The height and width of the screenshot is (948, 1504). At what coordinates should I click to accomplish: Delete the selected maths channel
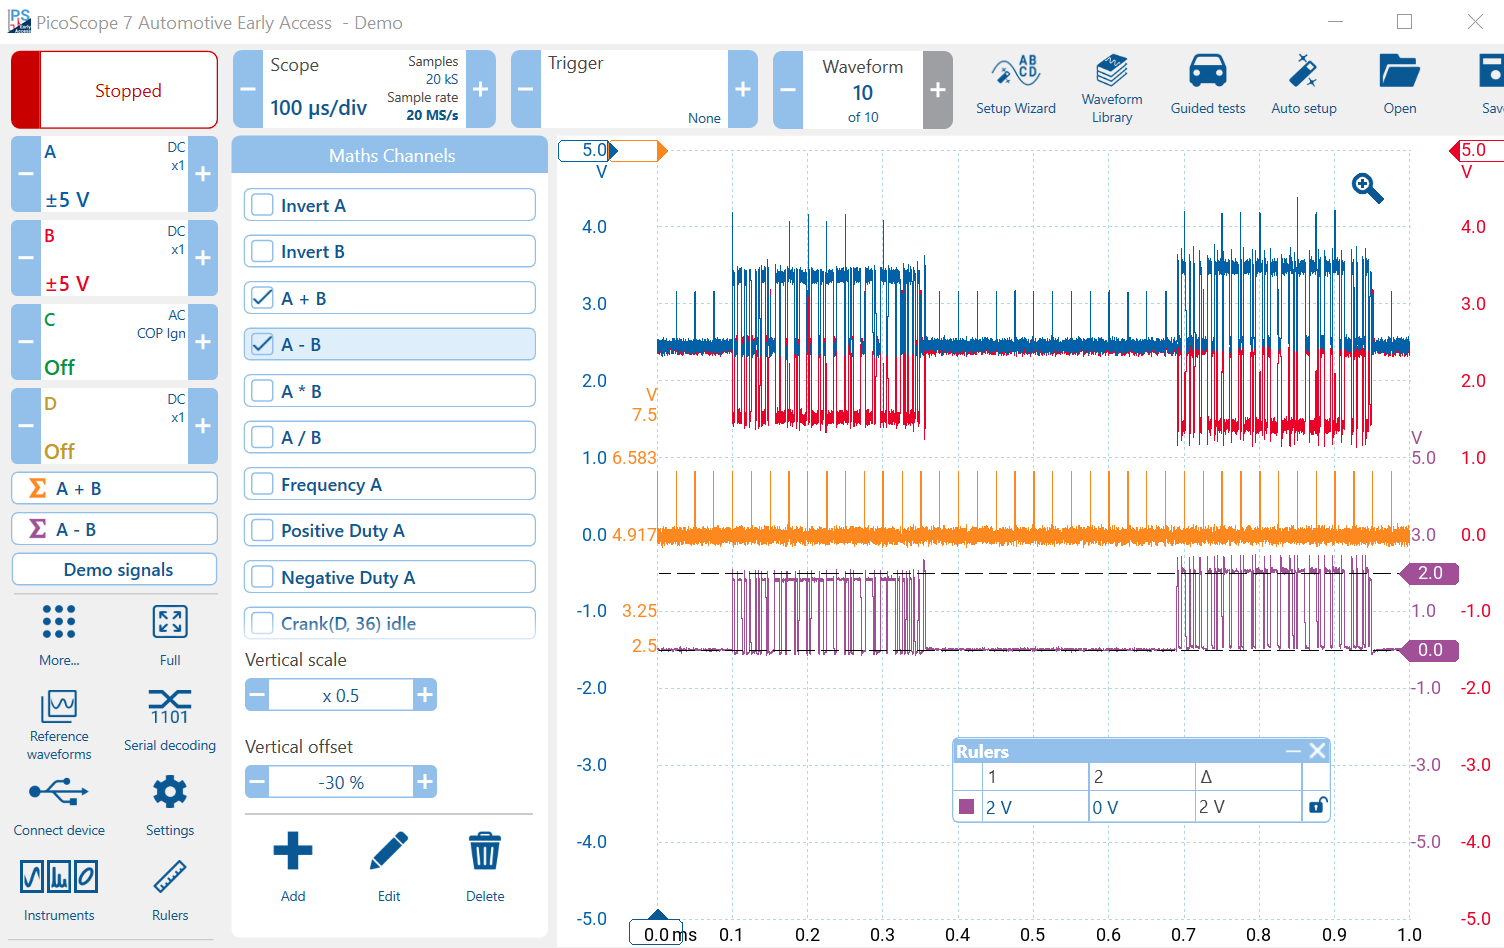point(485,866)
